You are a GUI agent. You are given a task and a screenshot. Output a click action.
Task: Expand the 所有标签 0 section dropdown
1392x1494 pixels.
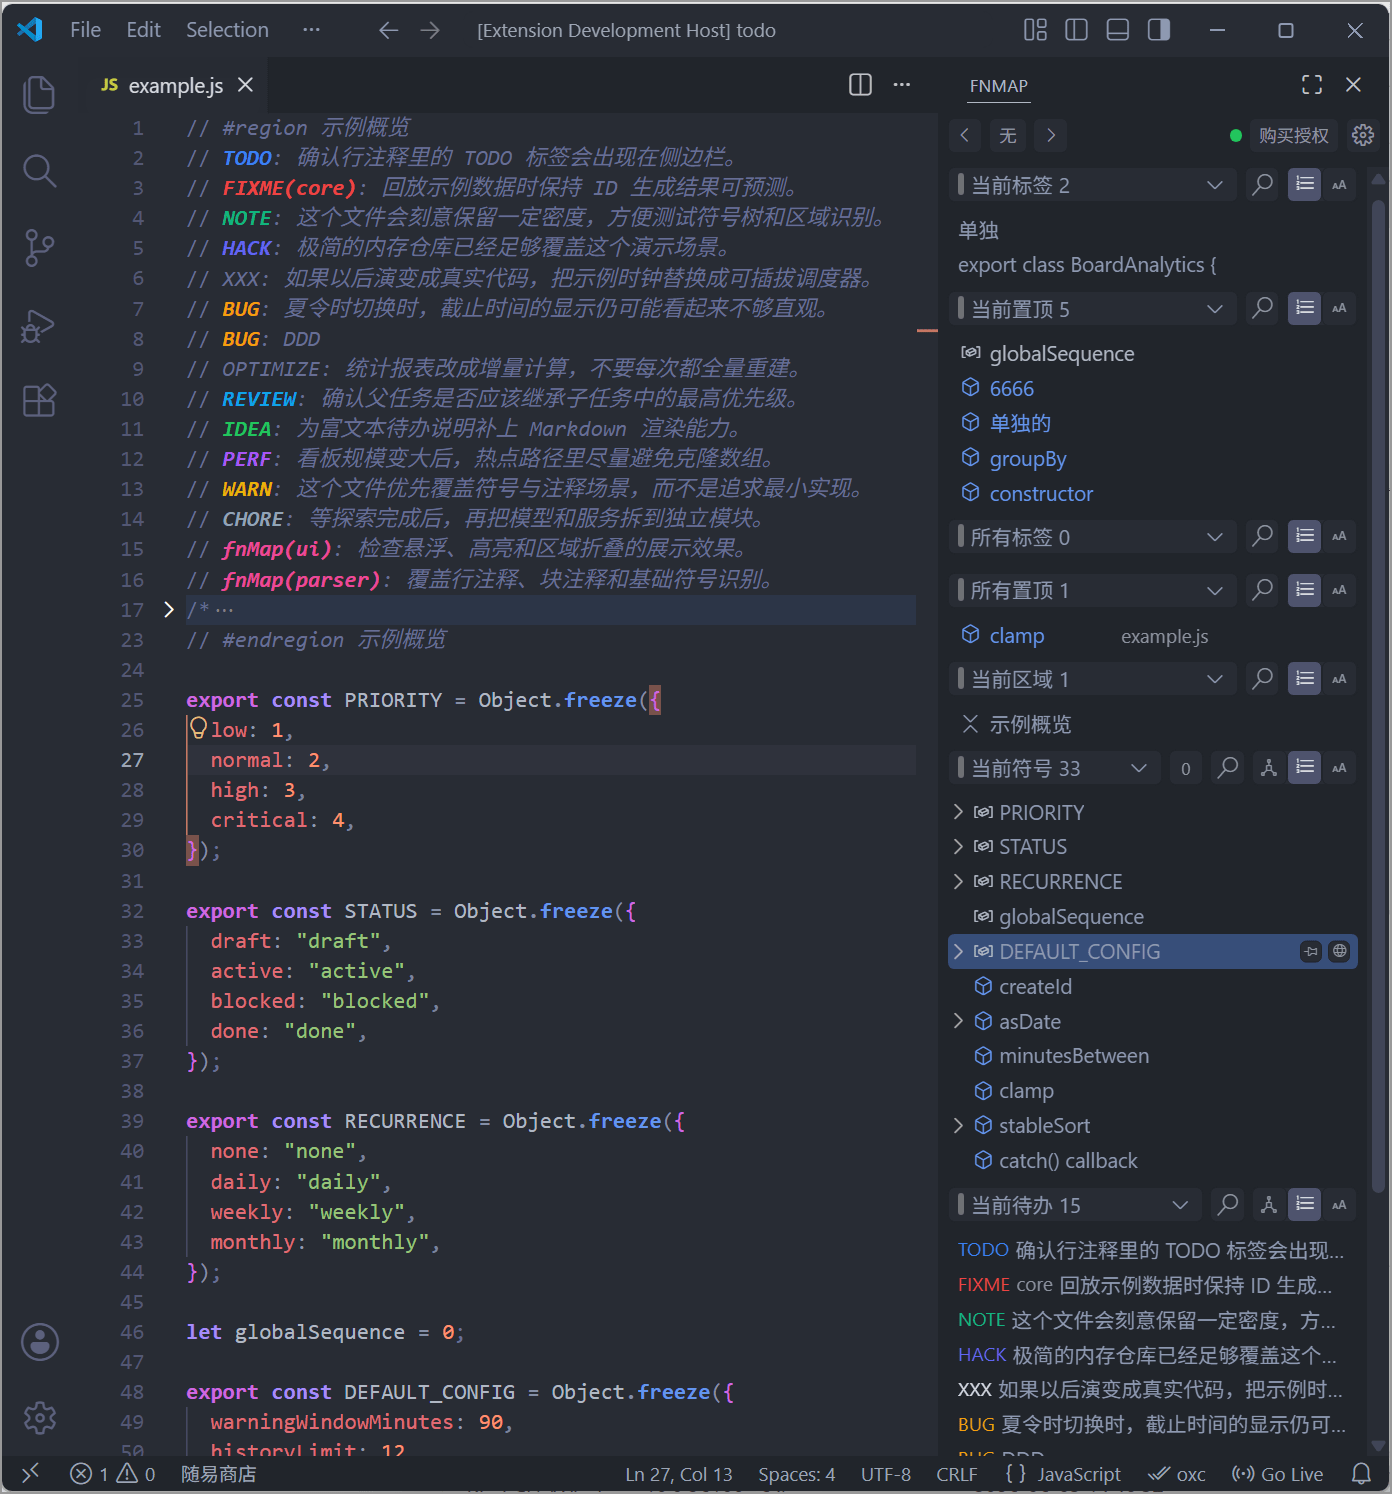(1214, 536)
